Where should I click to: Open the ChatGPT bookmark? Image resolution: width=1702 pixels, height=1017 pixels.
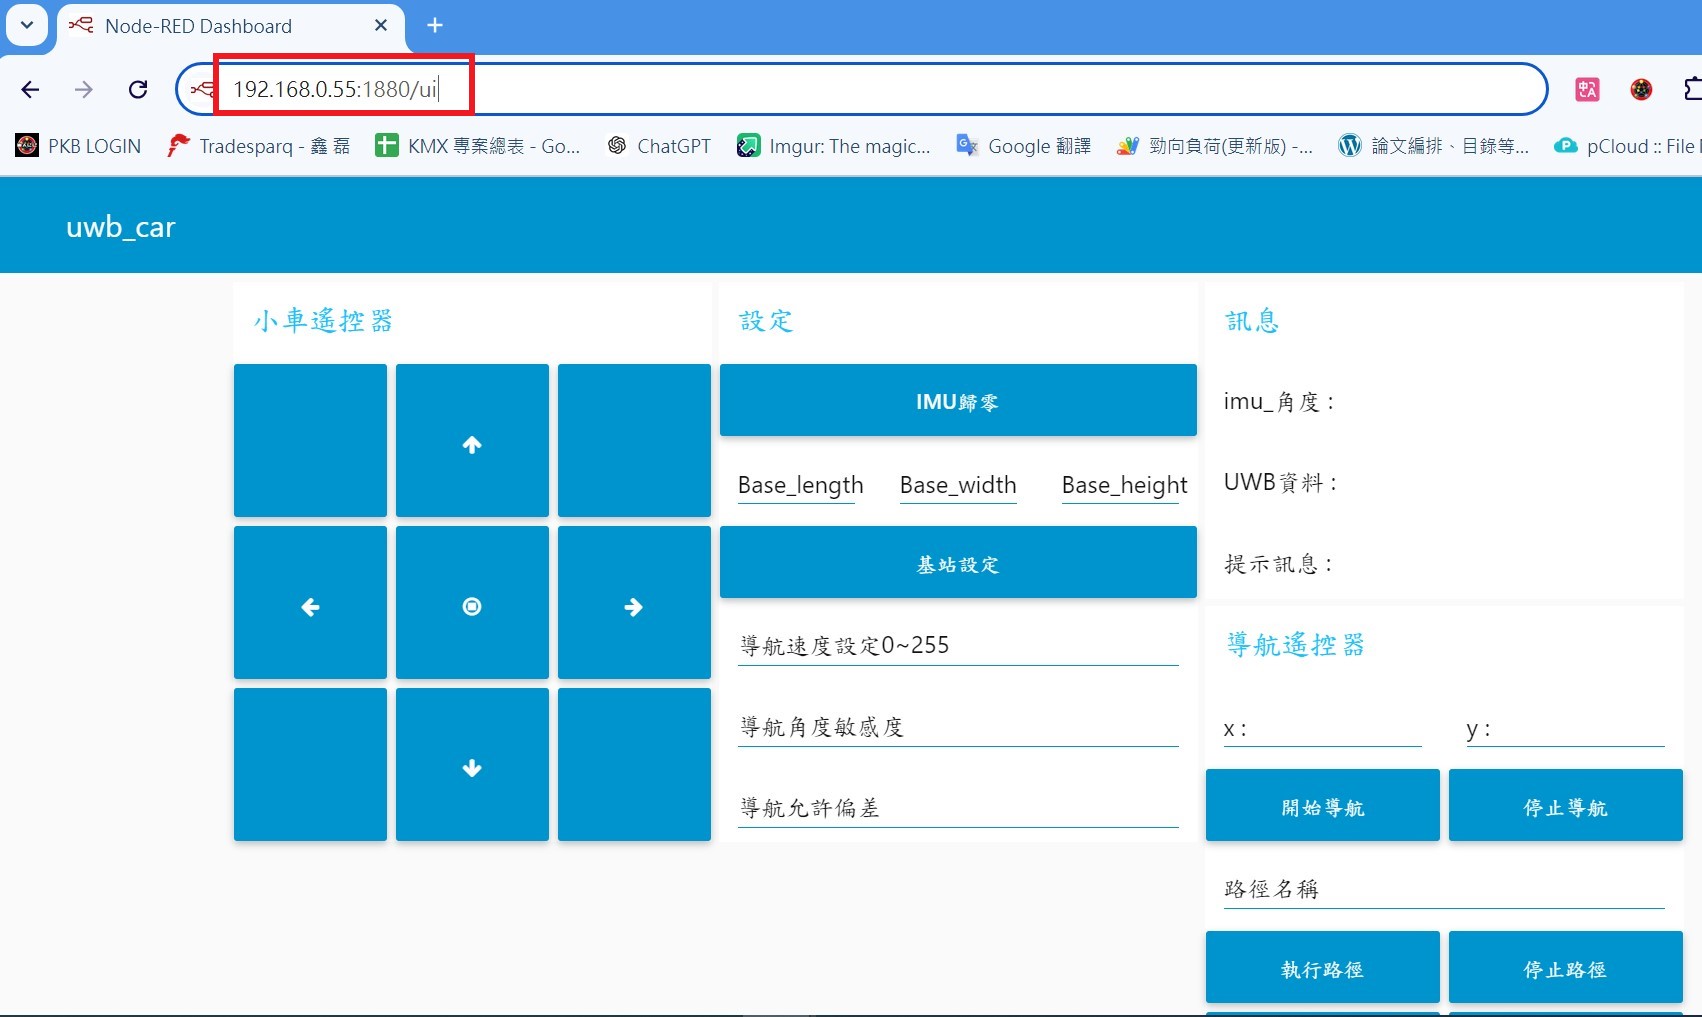pyautogui.click(x=659, y=146)
